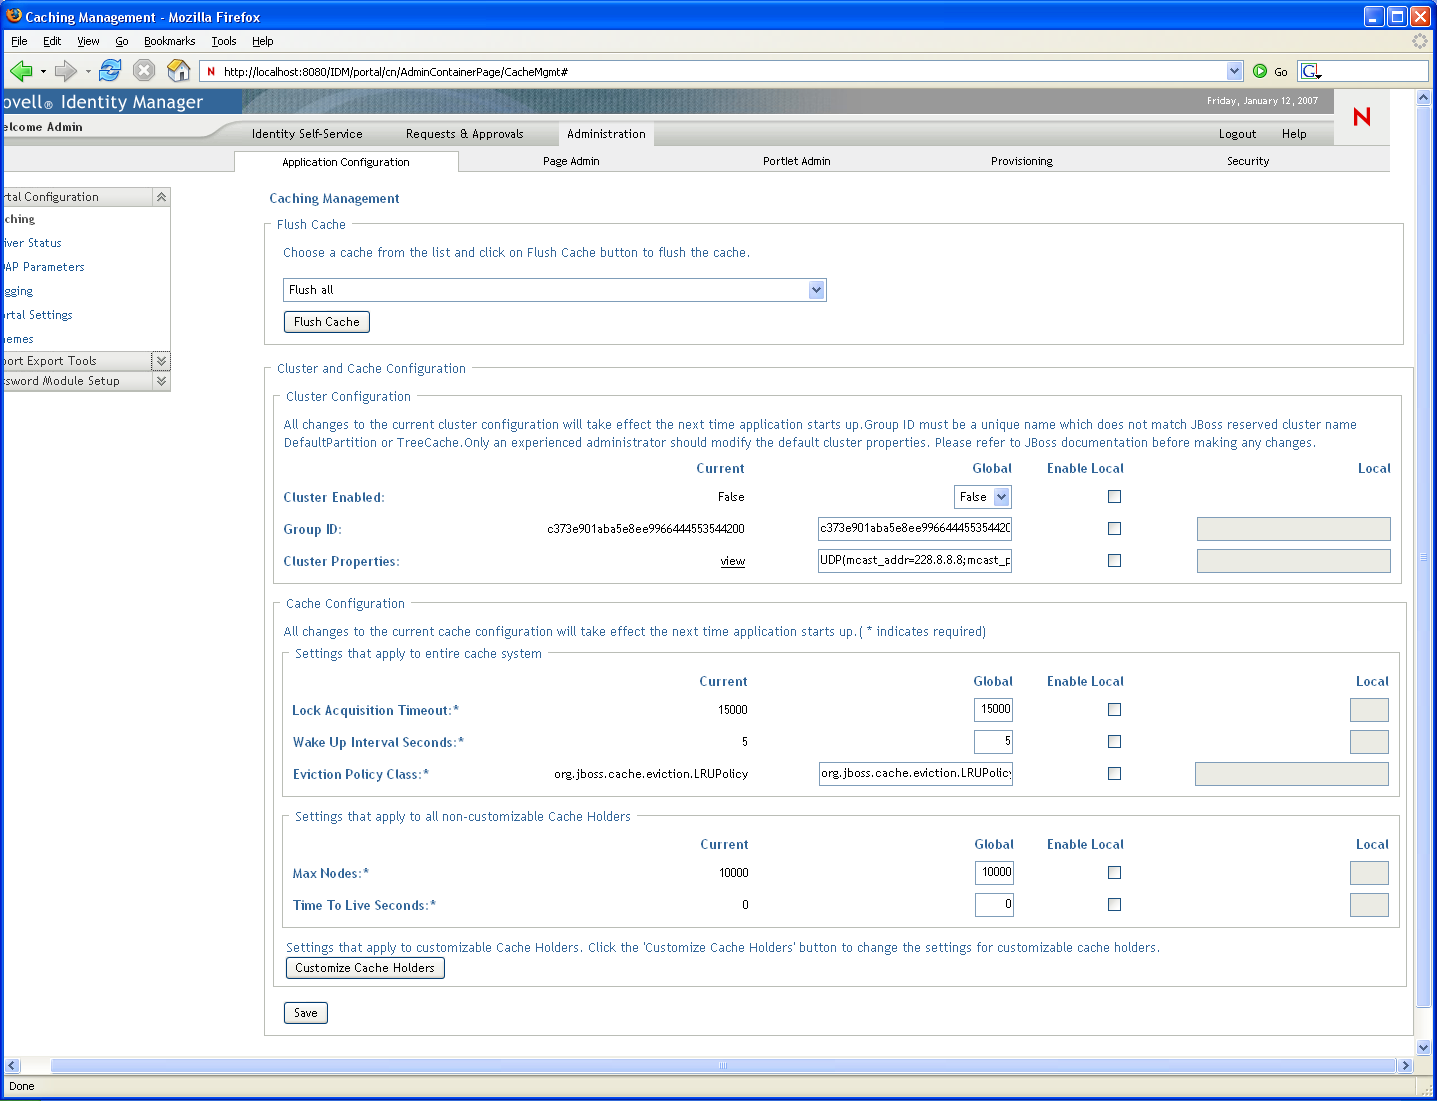
Task: Open the Cluster Enabled global False dropdown
Action: click(x=1001, y=497)
